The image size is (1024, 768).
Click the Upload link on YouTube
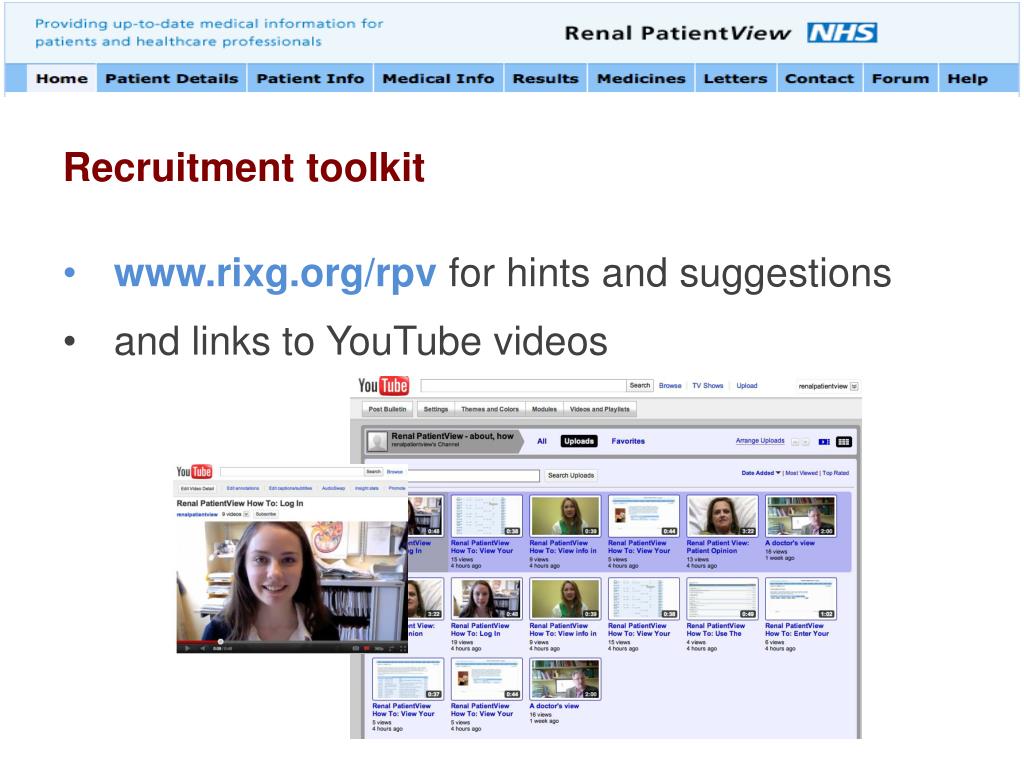[x=747, y=385]
